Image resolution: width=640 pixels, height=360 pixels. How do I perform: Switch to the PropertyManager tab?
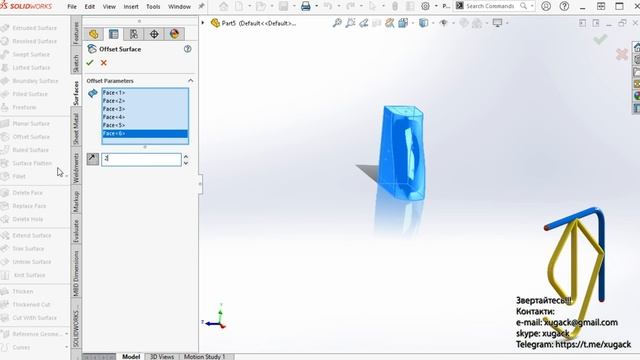click(113, 34)
